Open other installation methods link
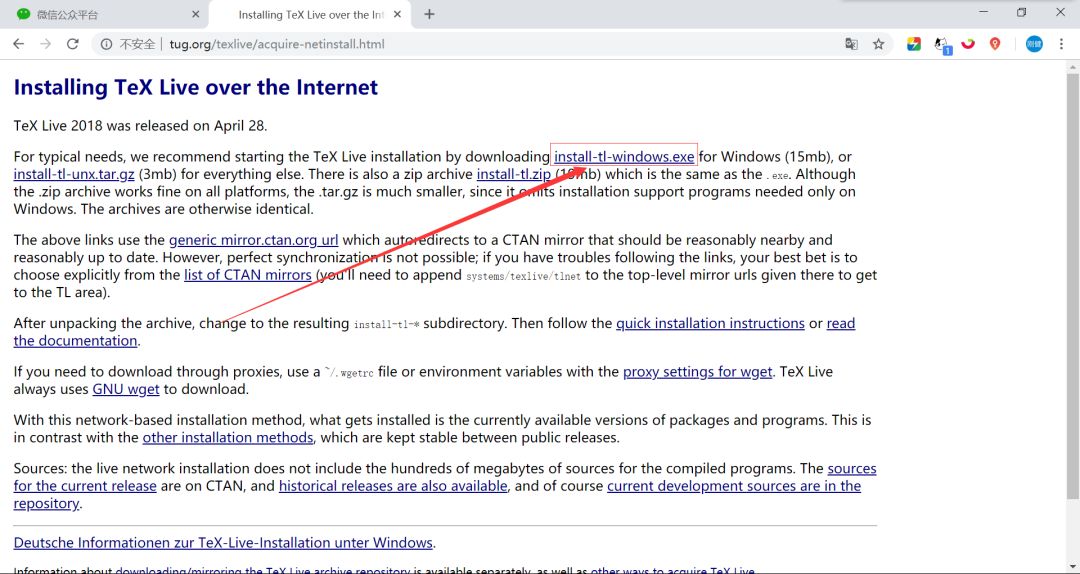 [228, 438]
